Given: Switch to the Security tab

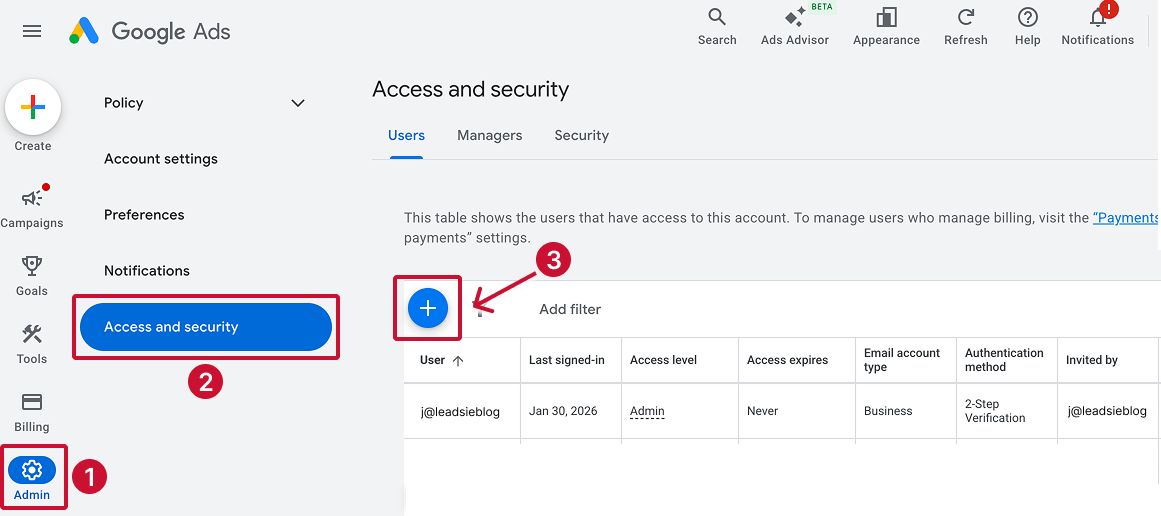Looking at the screenshot, I should click(x=581, y=135).
